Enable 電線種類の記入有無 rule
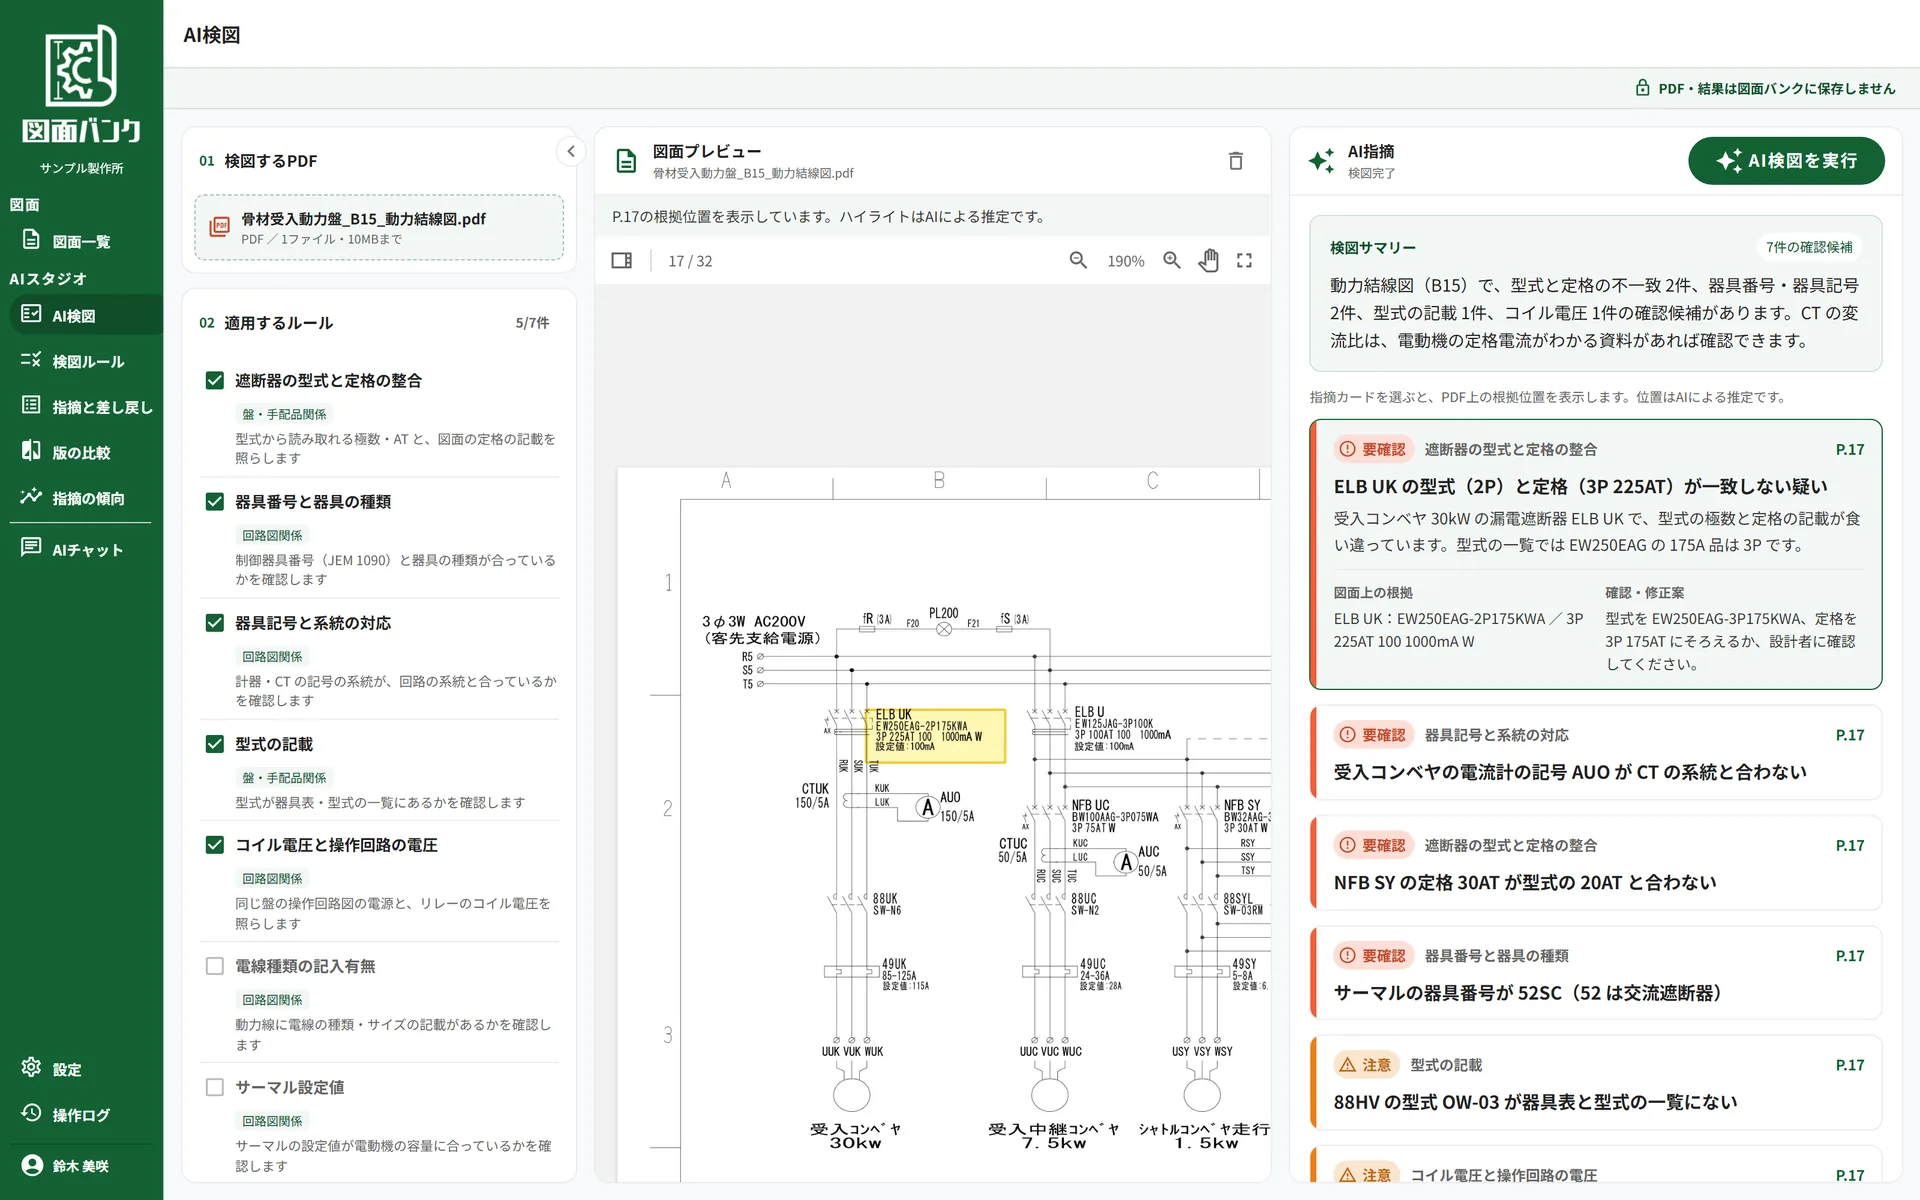The image size is (1920, 1200). [214, 966]
